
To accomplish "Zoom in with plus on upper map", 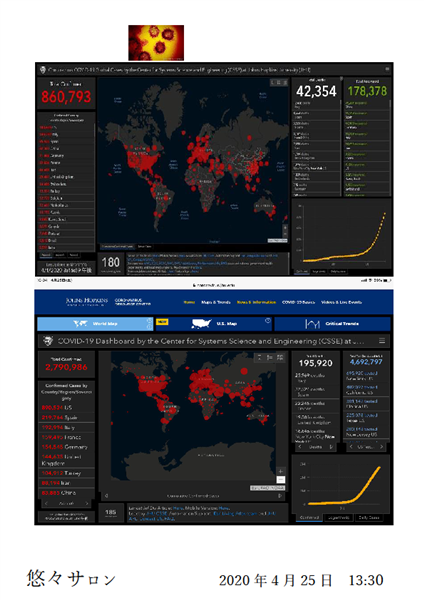I will (285, 227).
